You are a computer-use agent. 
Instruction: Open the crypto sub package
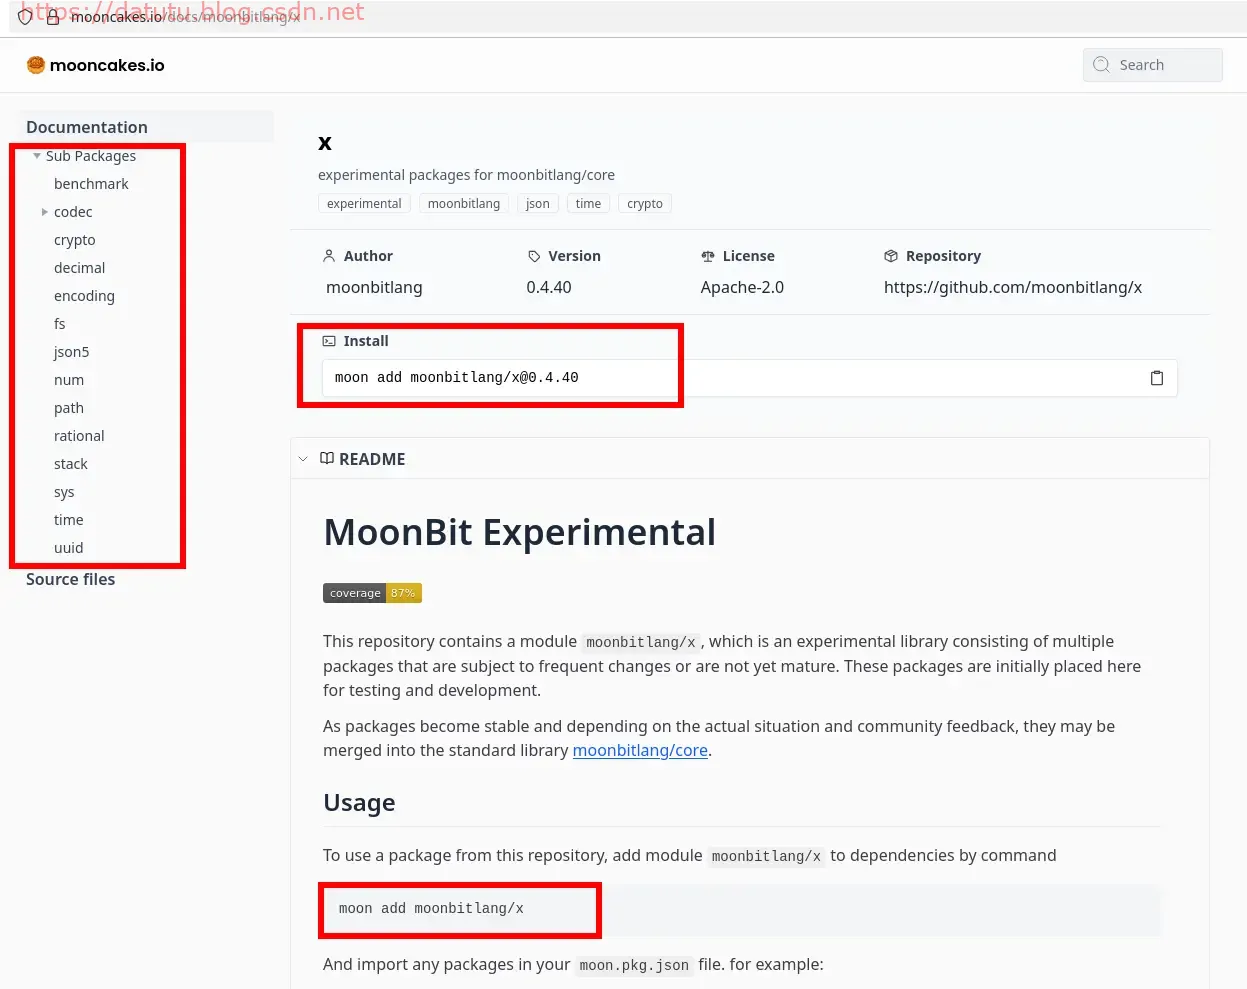tap(75, 240)
